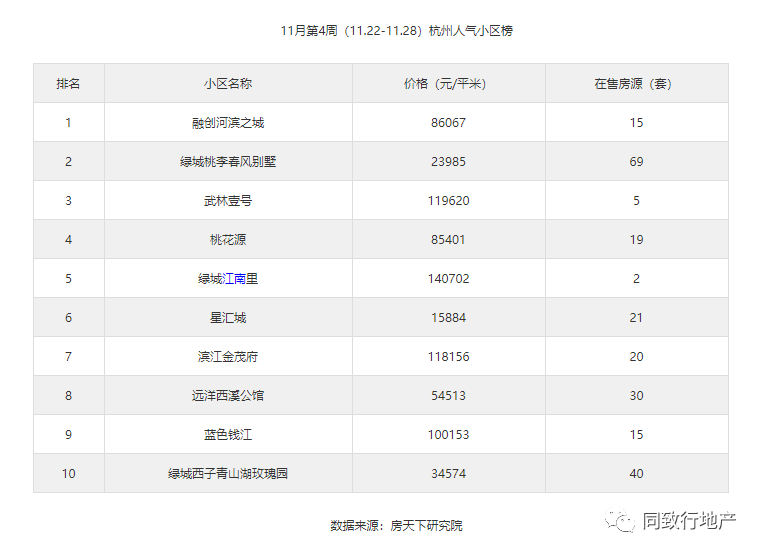Image resolution: width=761 pixels, height=554 pixels.
Task: Select the title text 杭州人气小区榜
Action: [471, 31]
